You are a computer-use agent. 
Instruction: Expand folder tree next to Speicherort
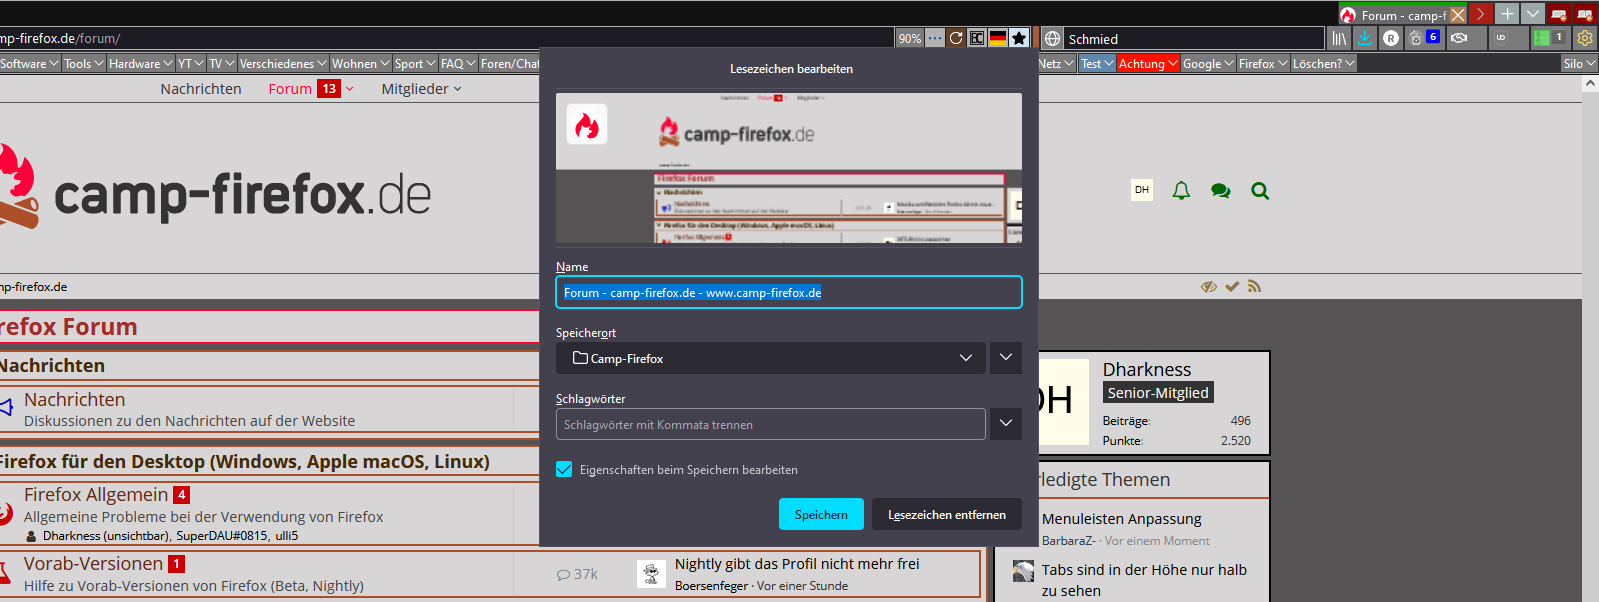point(1006,358)
